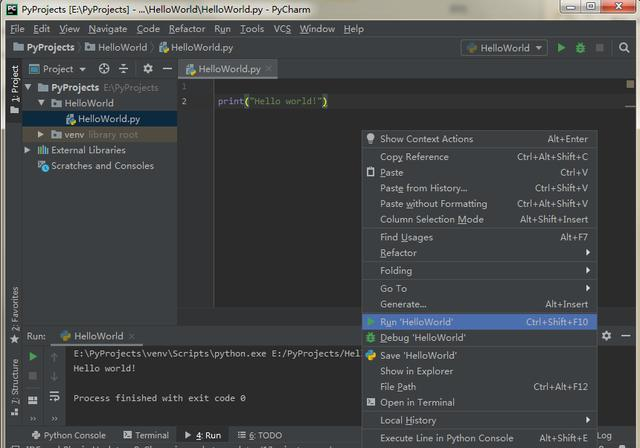Click the Collapse All icon in Project panel
Screen dimensions: 640x448
123,69
